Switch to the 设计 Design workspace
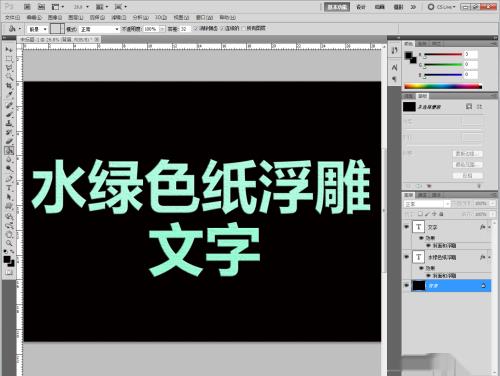500x376 pixels. point(361,7)
